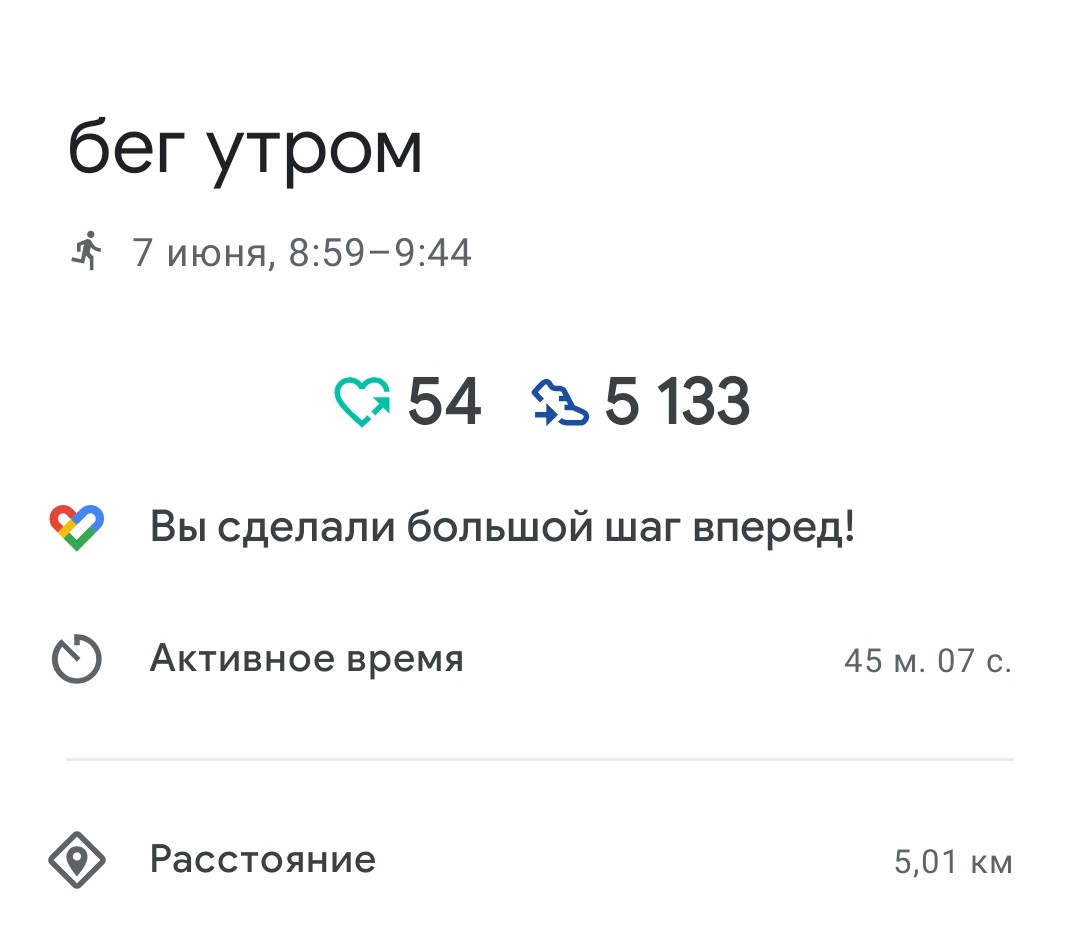Tap the Google Fit multicolor heart logo
The height and width of the screenshot is (934, 1080).
(x=76, y=528)
